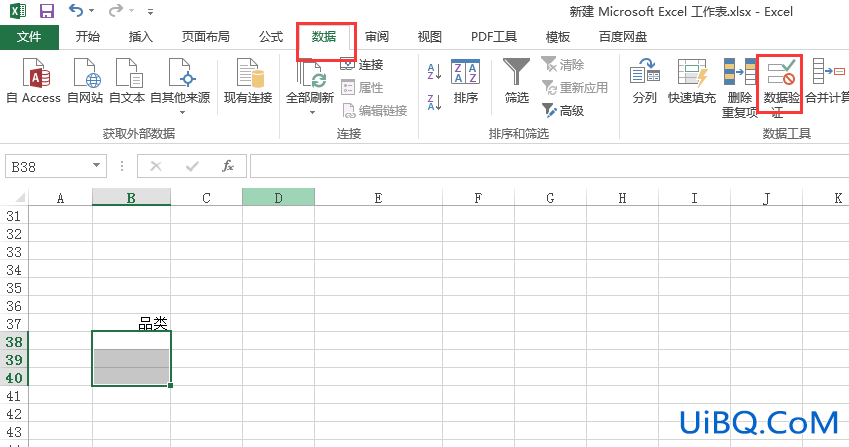Viewport: 849px width, 447px height.
Task: Select column A header
Action: coord(60,198)
